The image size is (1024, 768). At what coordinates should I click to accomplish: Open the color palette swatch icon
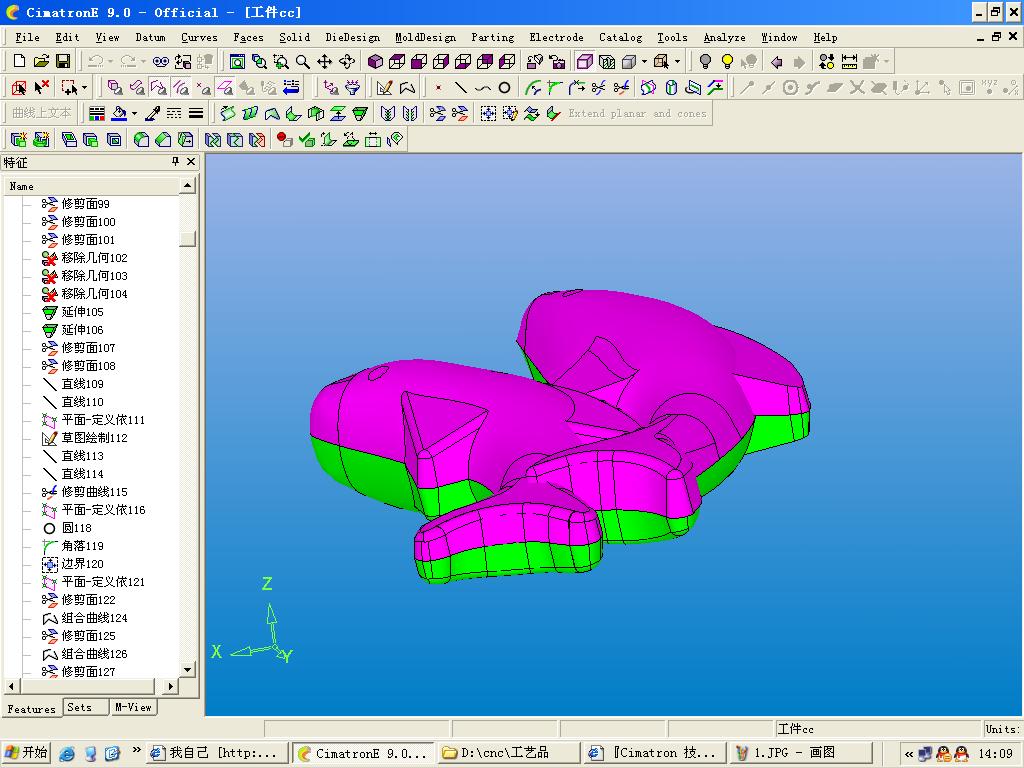pos(97,114)
